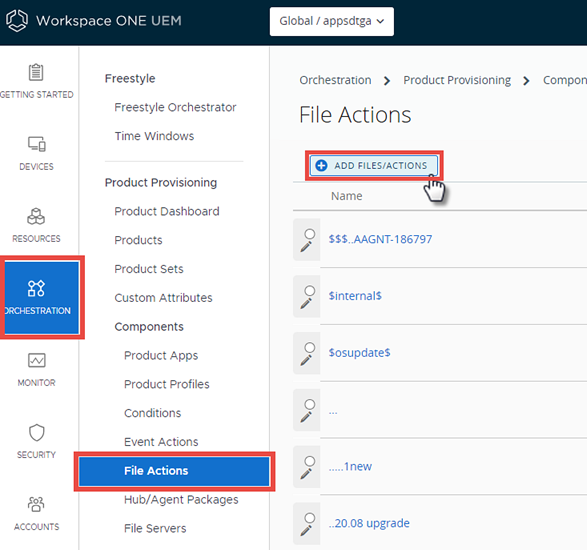
Task: Open the Products menu item
Action: (x=139, y=240)
